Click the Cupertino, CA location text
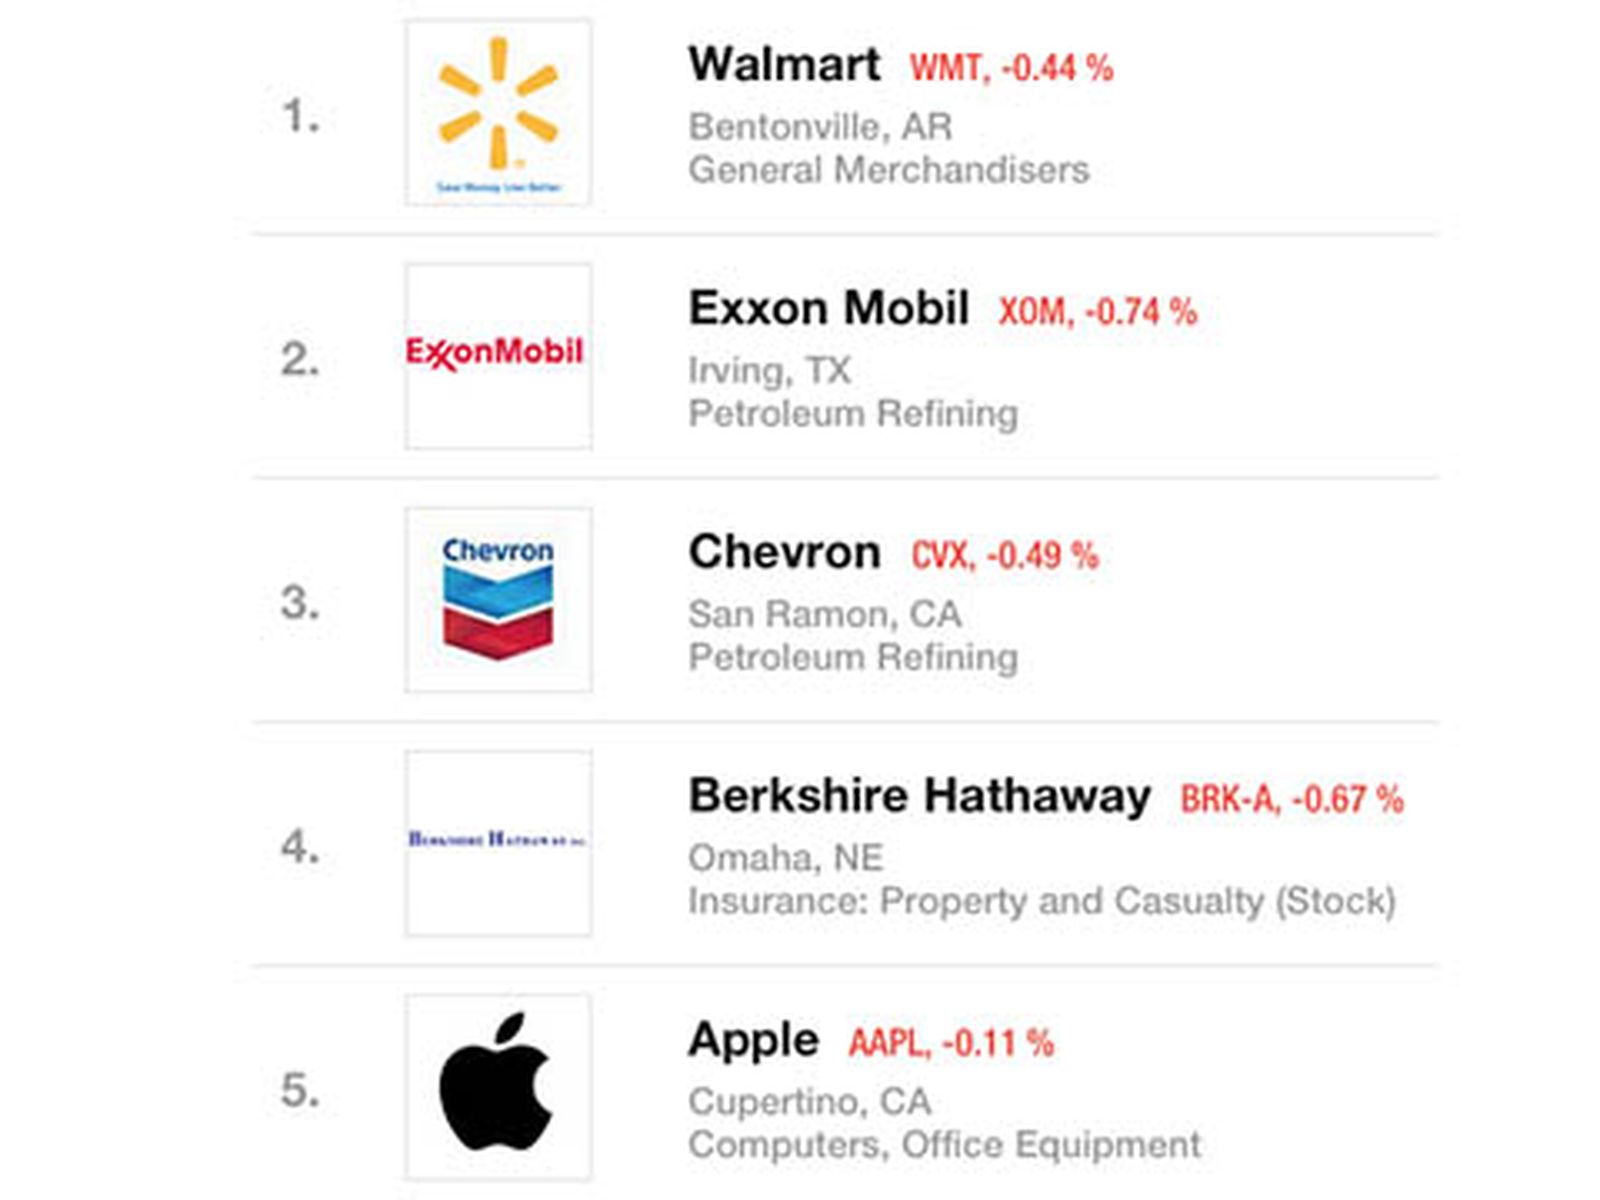Screen dimensions: 1600x1200 tap(809, 1101)
